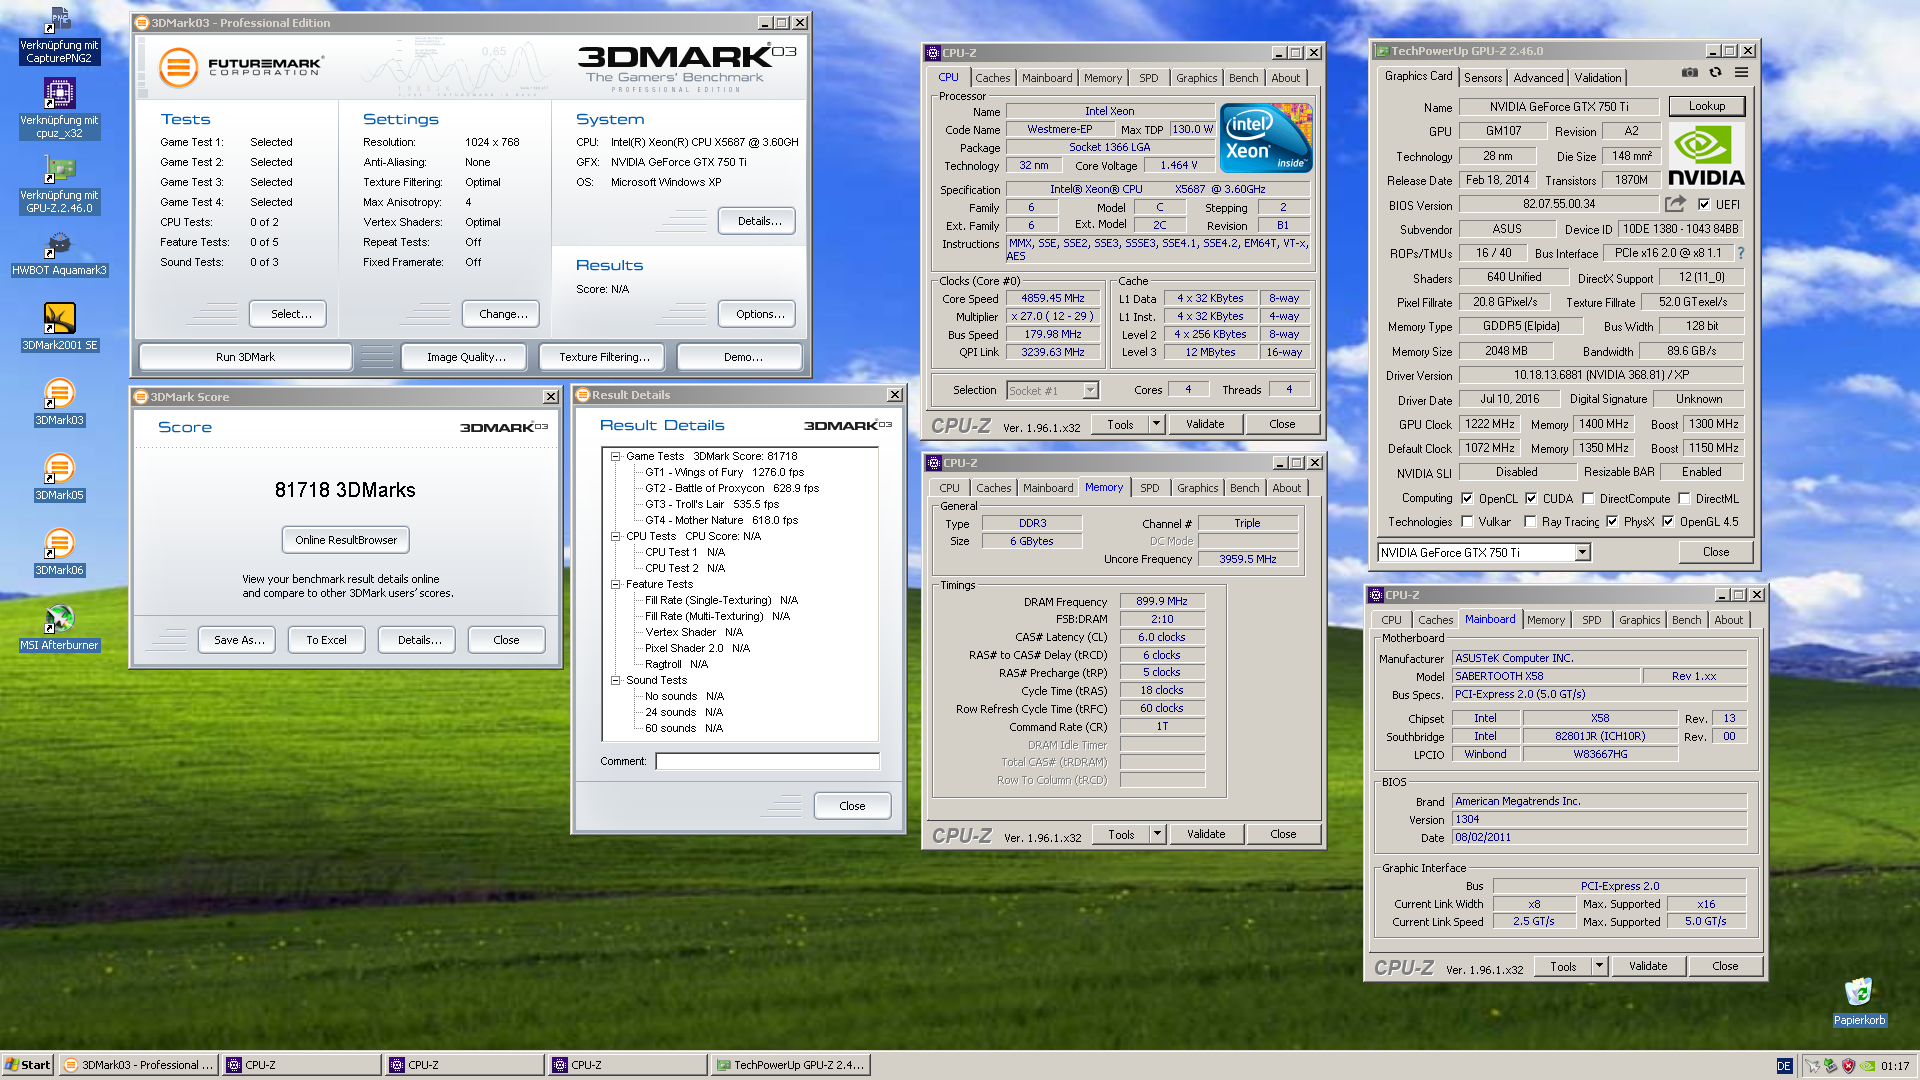Switch to Sensors tab in GPU-Z
Screen dimensions: 1920x1080
pyautogui.click(x=1483, y=77)
